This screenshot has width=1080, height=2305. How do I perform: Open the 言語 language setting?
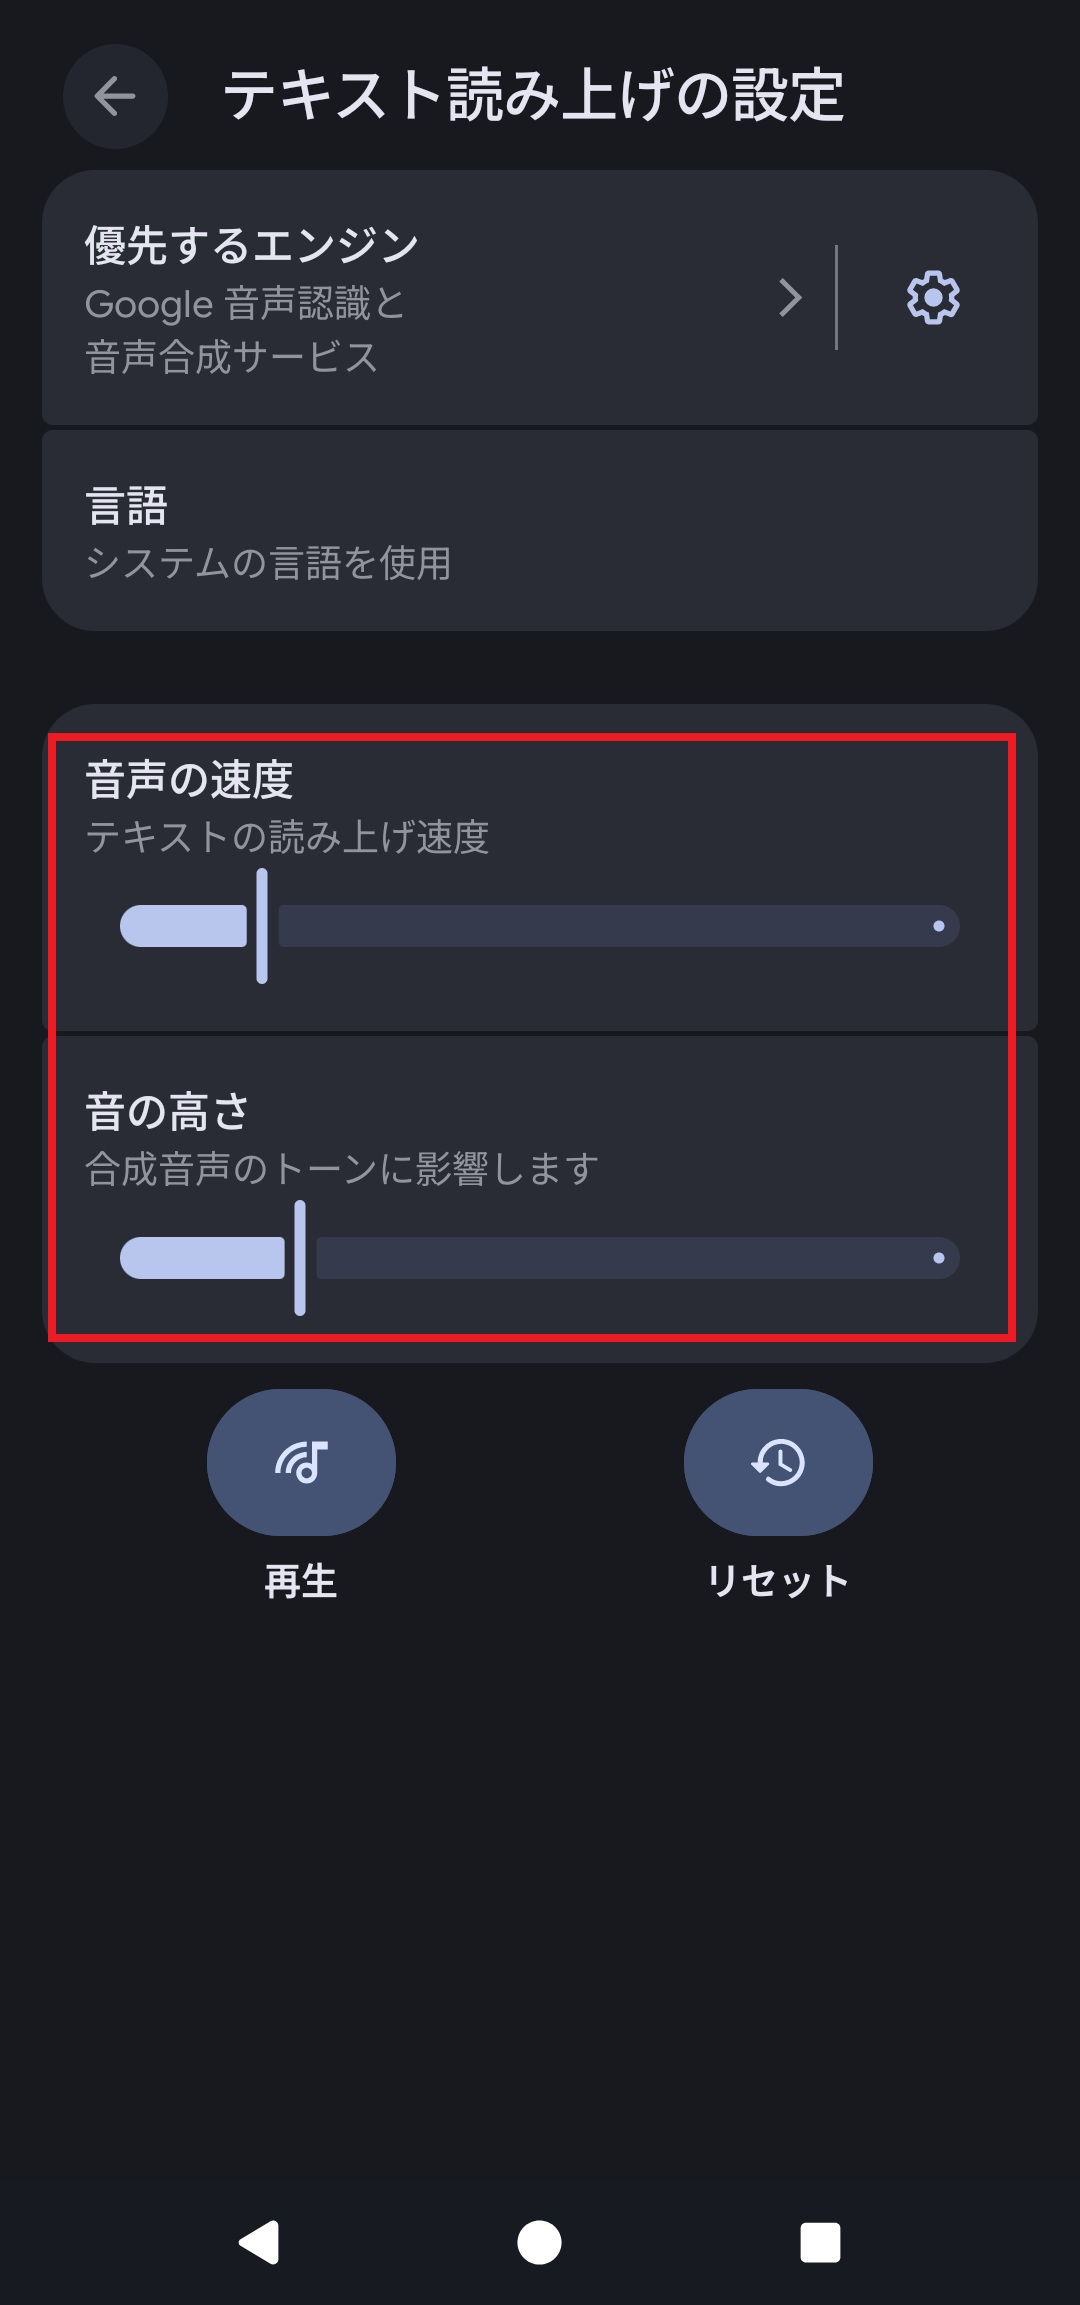[540, 531]
